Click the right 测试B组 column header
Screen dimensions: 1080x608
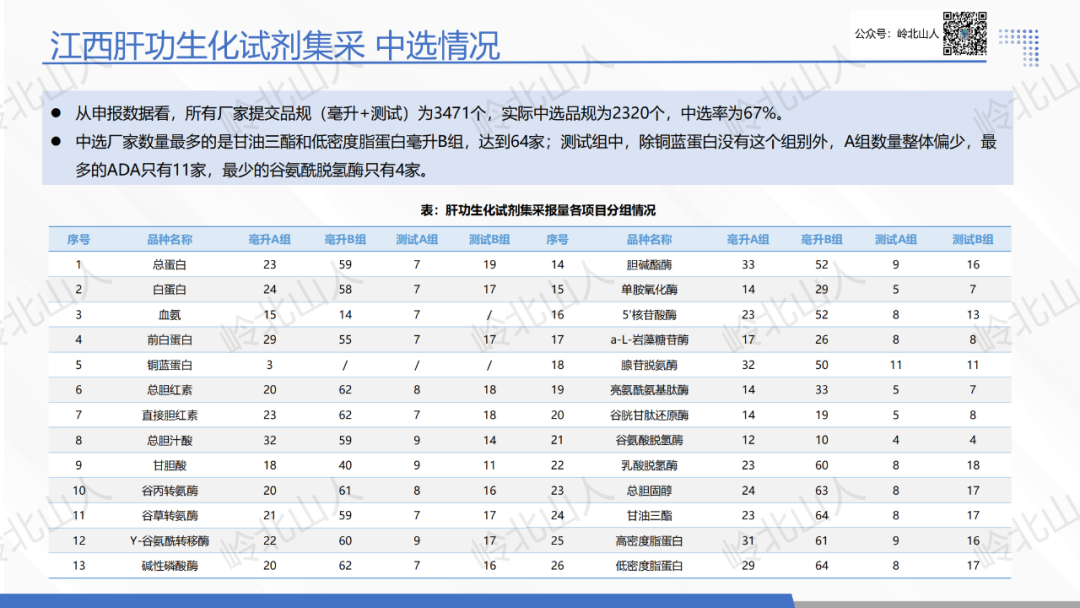click(973, 240)
